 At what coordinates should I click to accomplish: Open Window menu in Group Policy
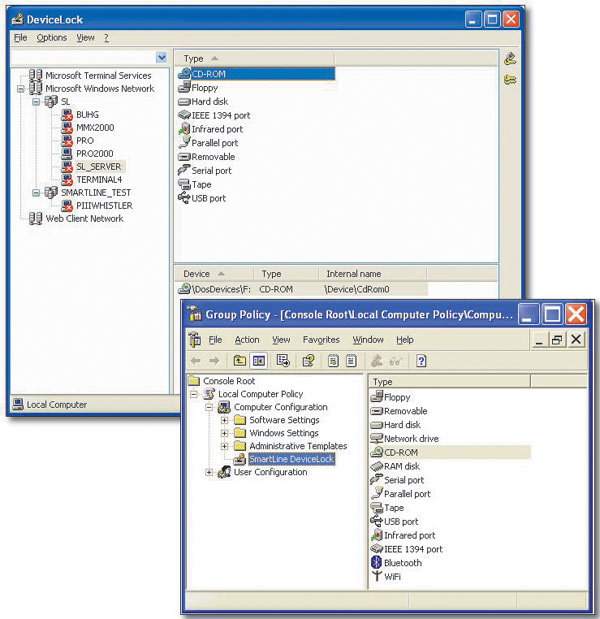pos(368,340)
